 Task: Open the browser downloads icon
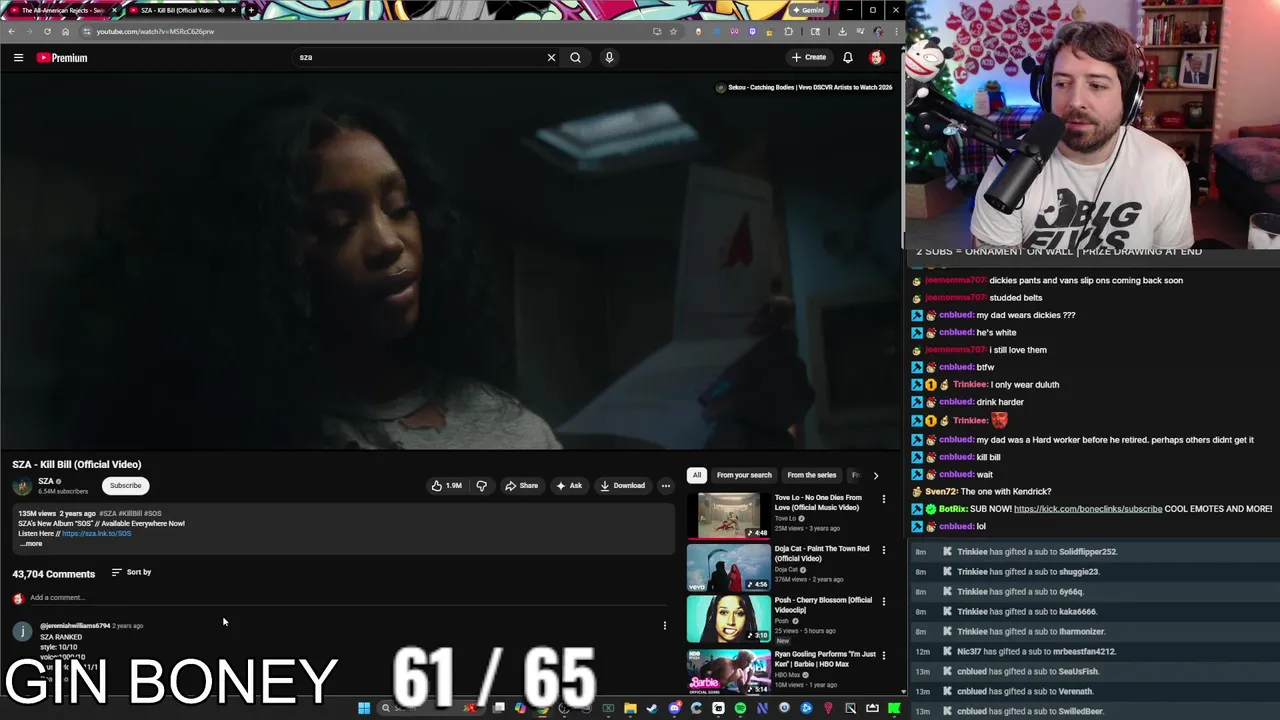(842, 31)
